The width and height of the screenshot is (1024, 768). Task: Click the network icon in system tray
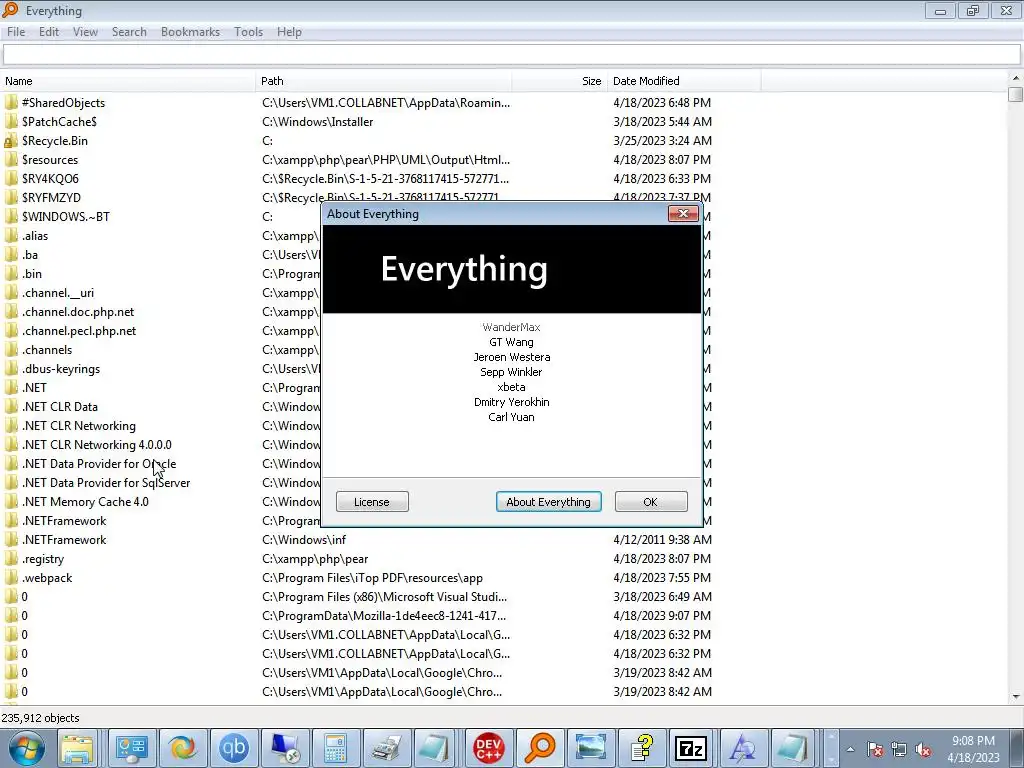click(899, 750)
